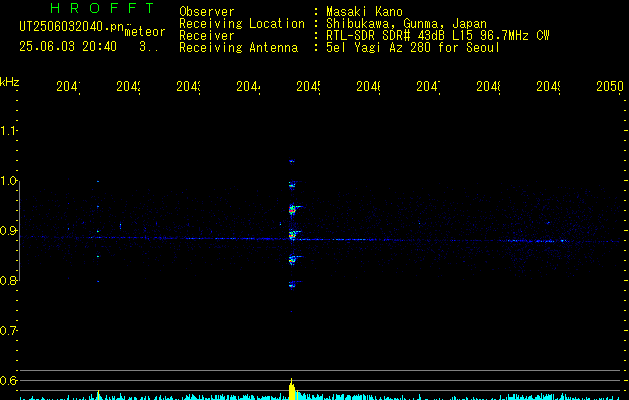Screen dimensions: 629x400
Task: Click the Receiver label
Action: pyautogui.click(x=207, y=36)
